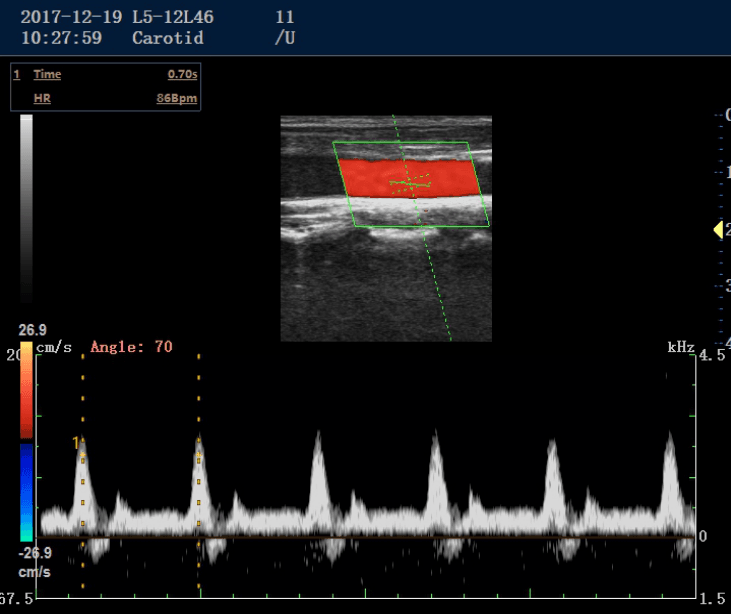Image resolution: width=731 pixels, height=614 pixels.
Task: Click the Angle: 70 label
Action: coord(131,347)
